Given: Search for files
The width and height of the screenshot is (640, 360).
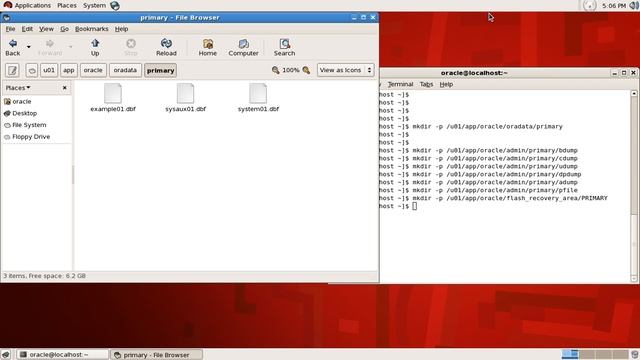Looking at the screenshot, I should tap(284, 47).
